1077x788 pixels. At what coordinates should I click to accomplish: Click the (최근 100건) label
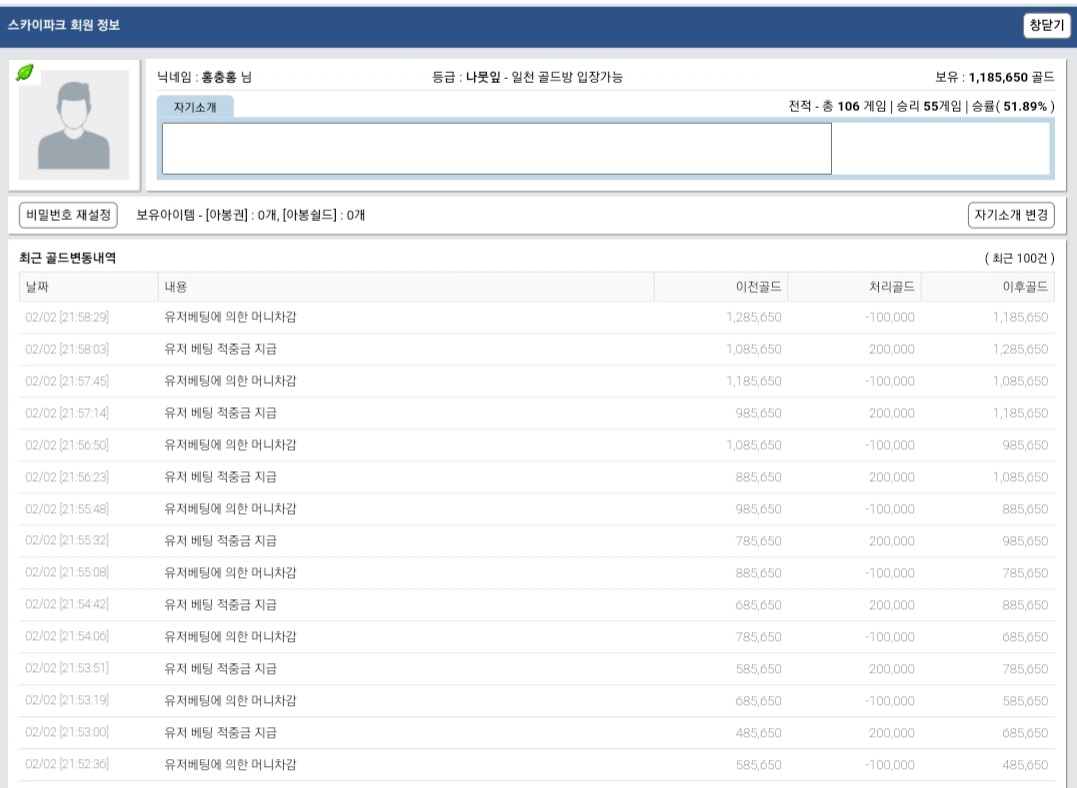point(1019,258)
